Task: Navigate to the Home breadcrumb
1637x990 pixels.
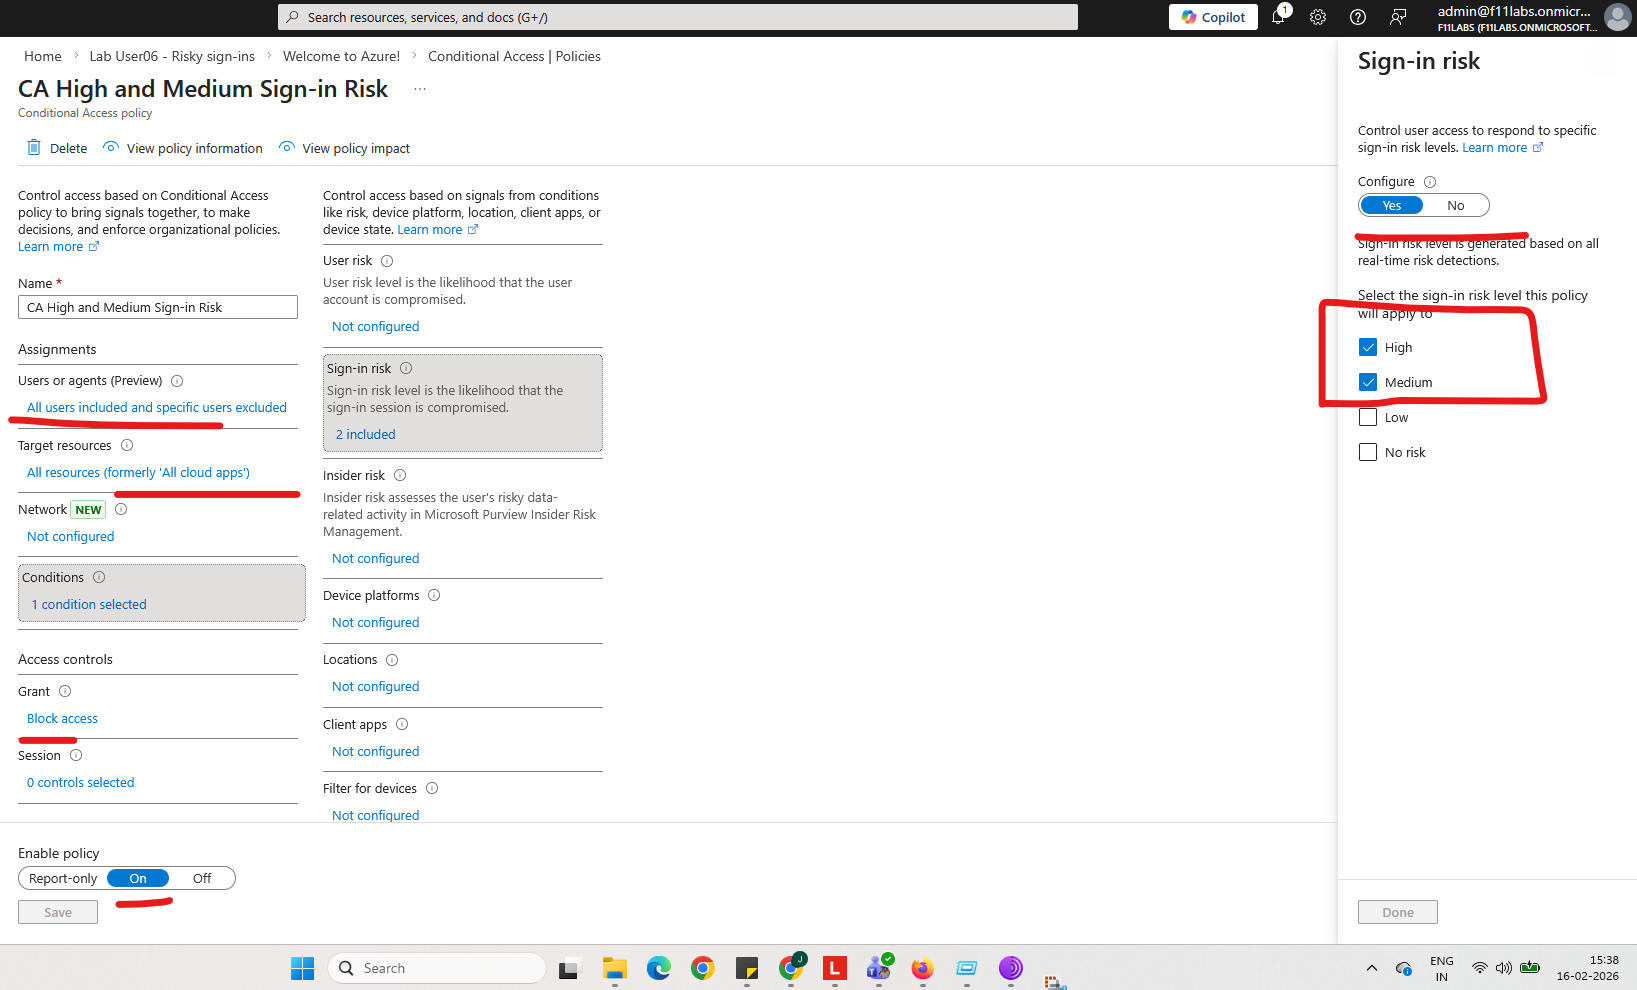Action: click(x=43, y=56)
